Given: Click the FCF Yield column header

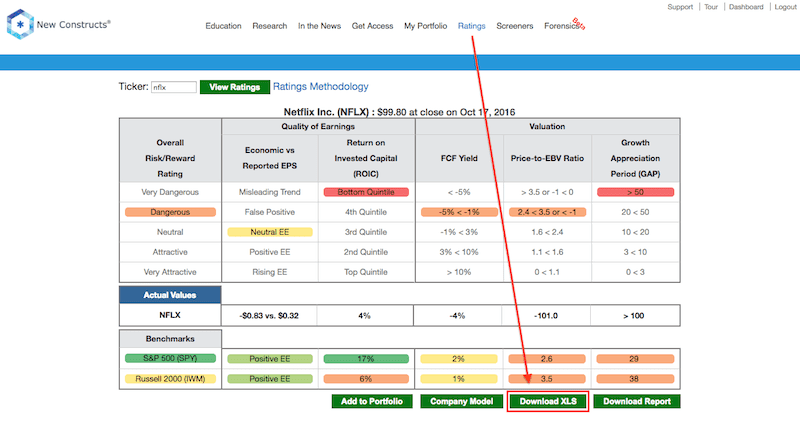Looking at the screenshot, I should pyautogui.click(x=459, y=158).
